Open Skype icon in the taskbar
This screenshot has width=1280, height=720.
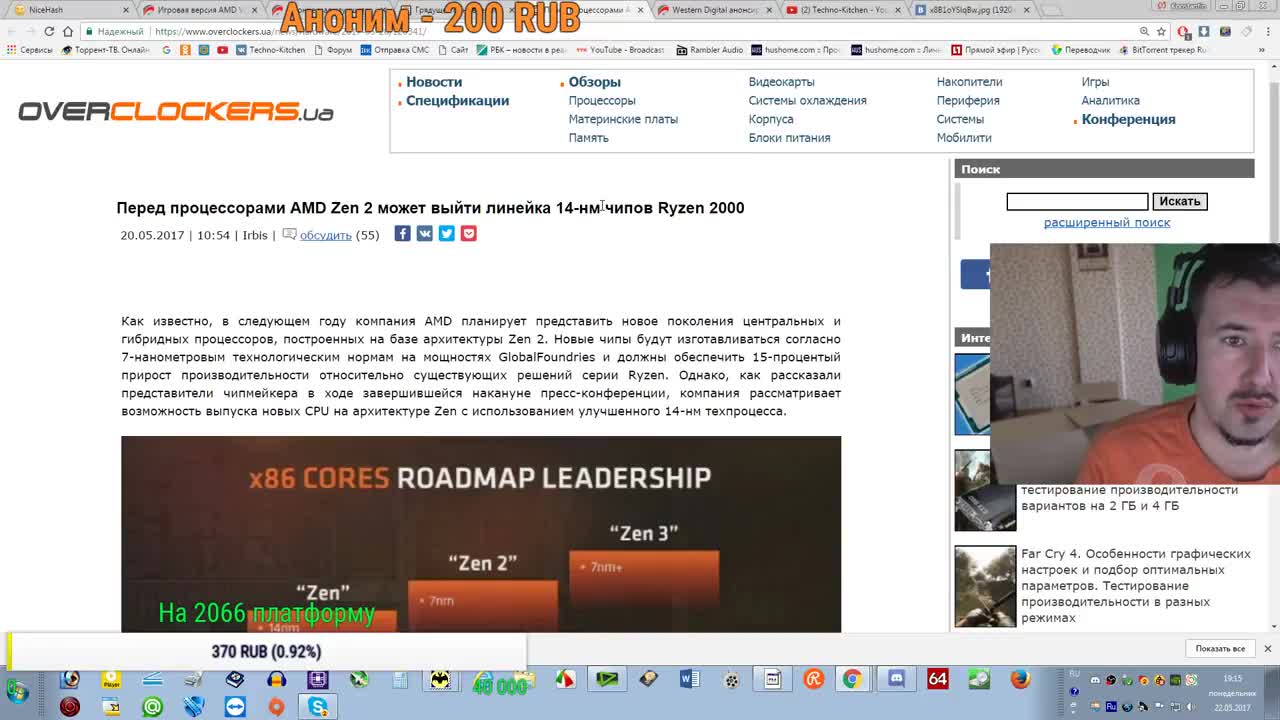[318, 707]
